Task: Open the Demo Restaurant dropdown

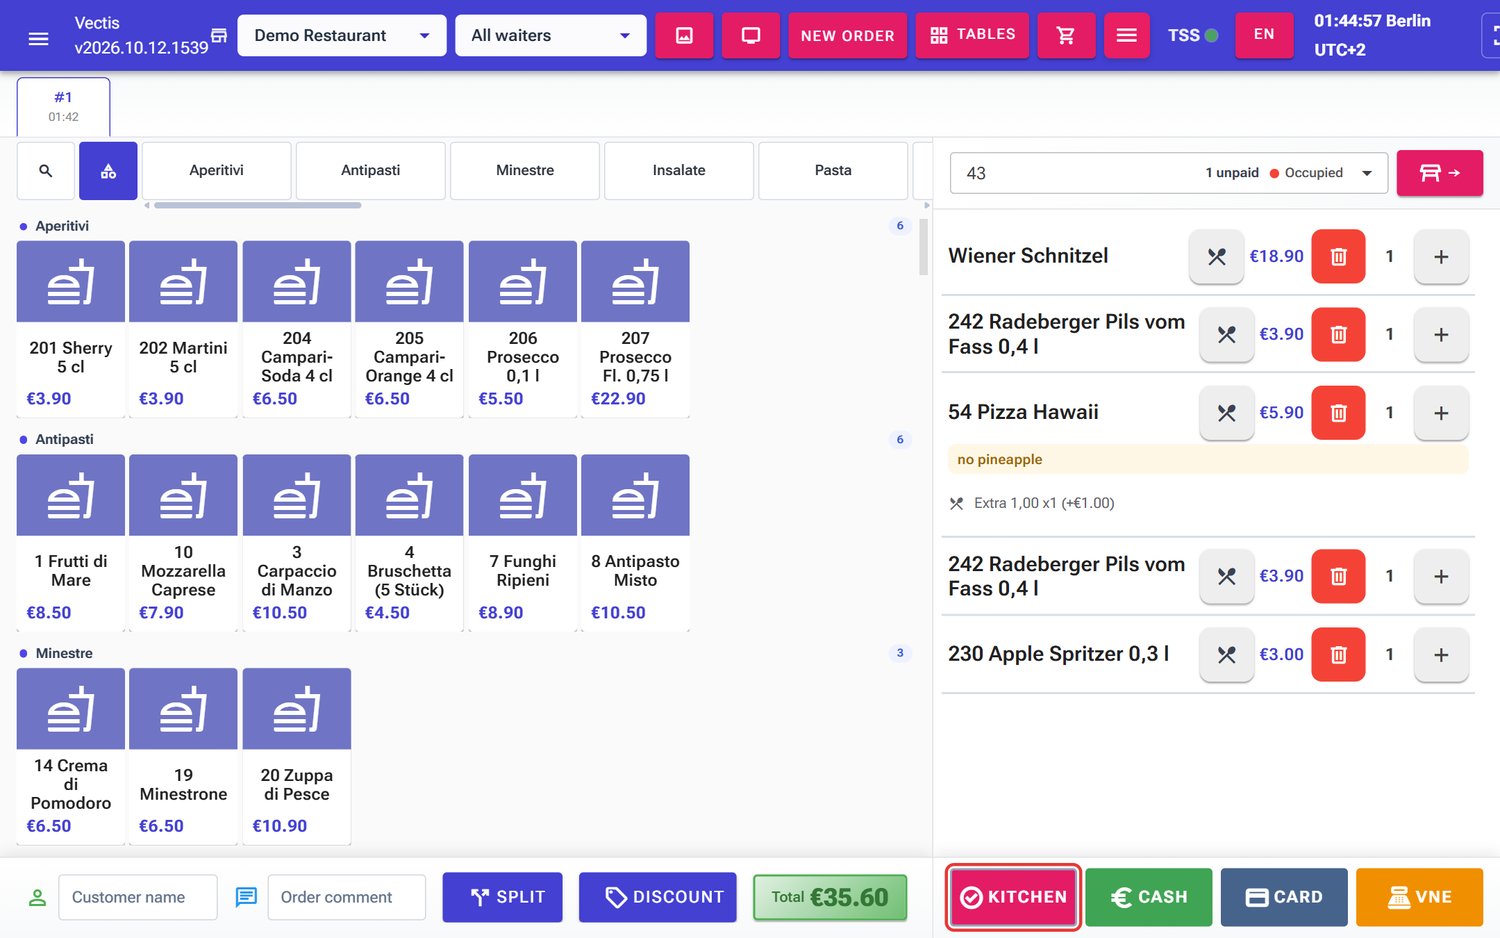Action: tap(342, 36)
